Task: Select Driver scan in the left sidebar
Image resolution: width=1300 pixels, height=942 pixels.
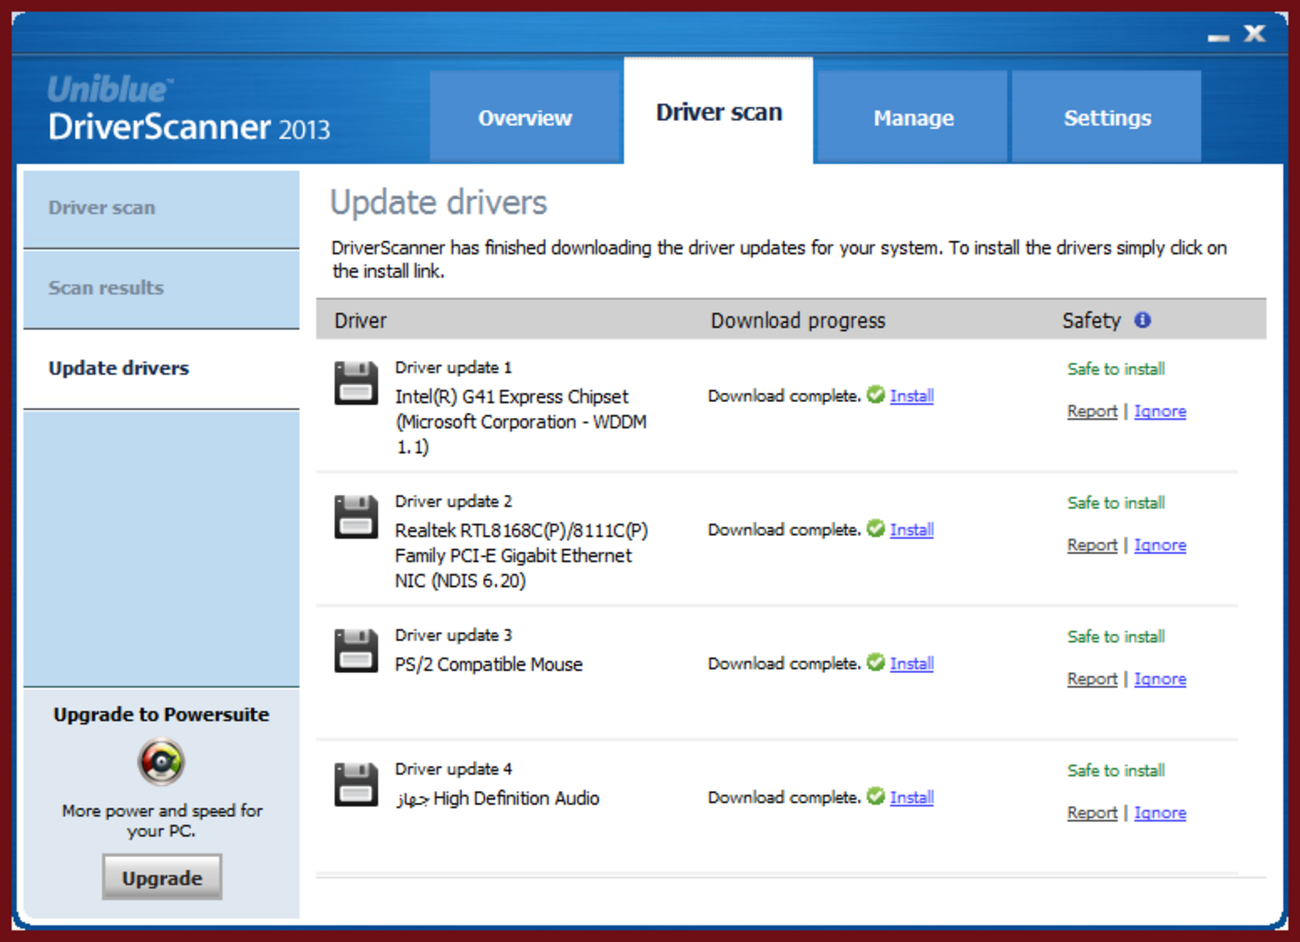Action: click(102, 207)
